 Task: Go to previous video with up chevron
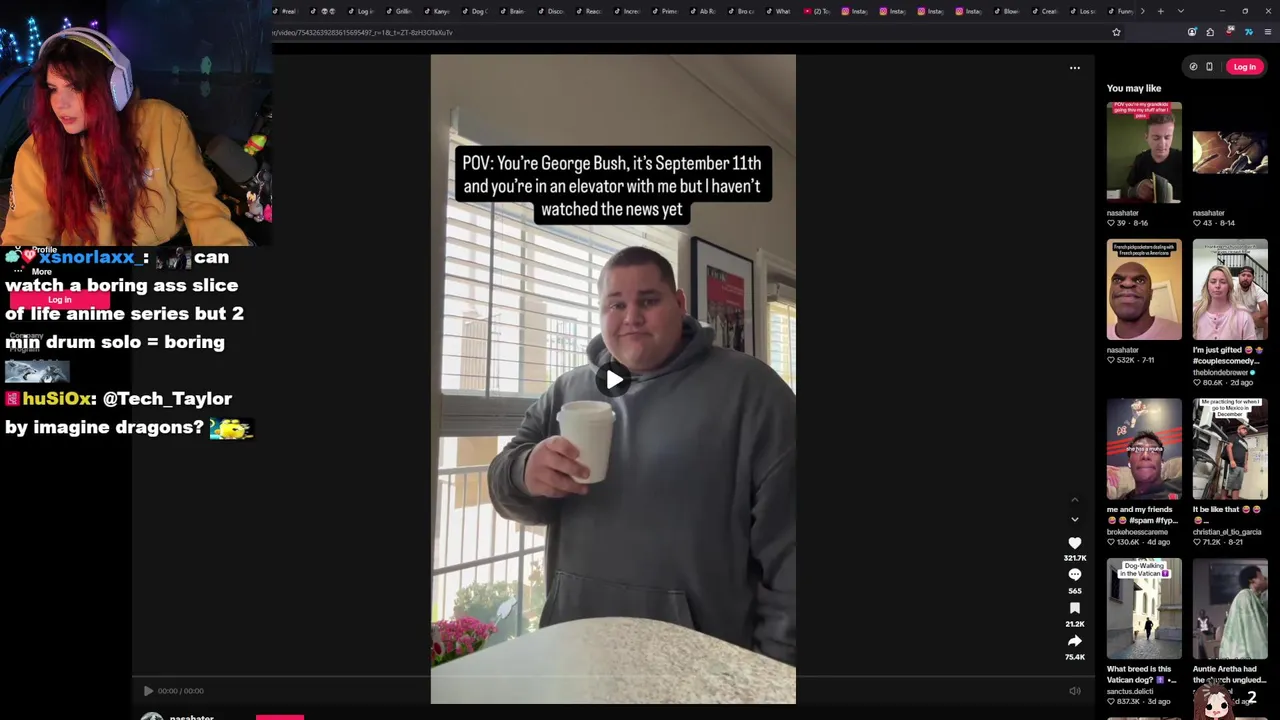pos(1075,500)
